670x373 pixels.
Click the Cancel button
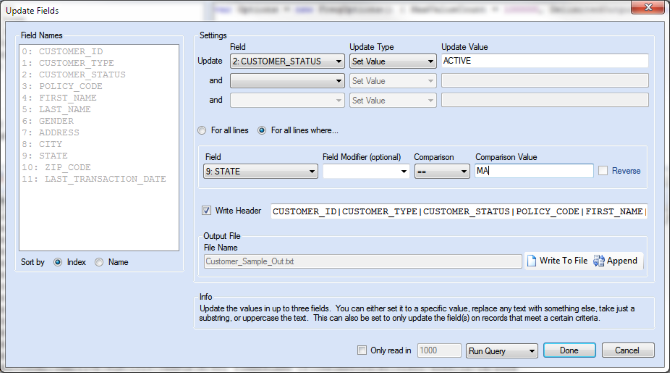coord(628,350)
